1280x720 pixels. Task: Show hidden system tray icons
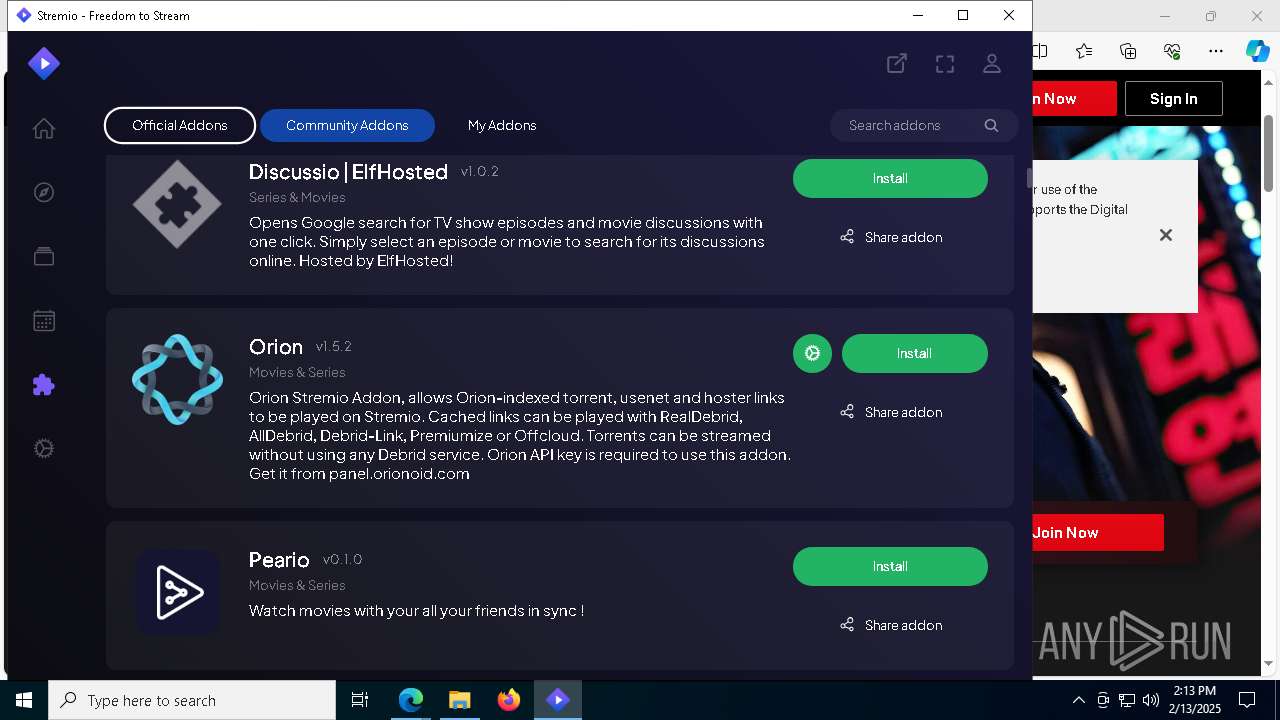tap(1078, 700)
